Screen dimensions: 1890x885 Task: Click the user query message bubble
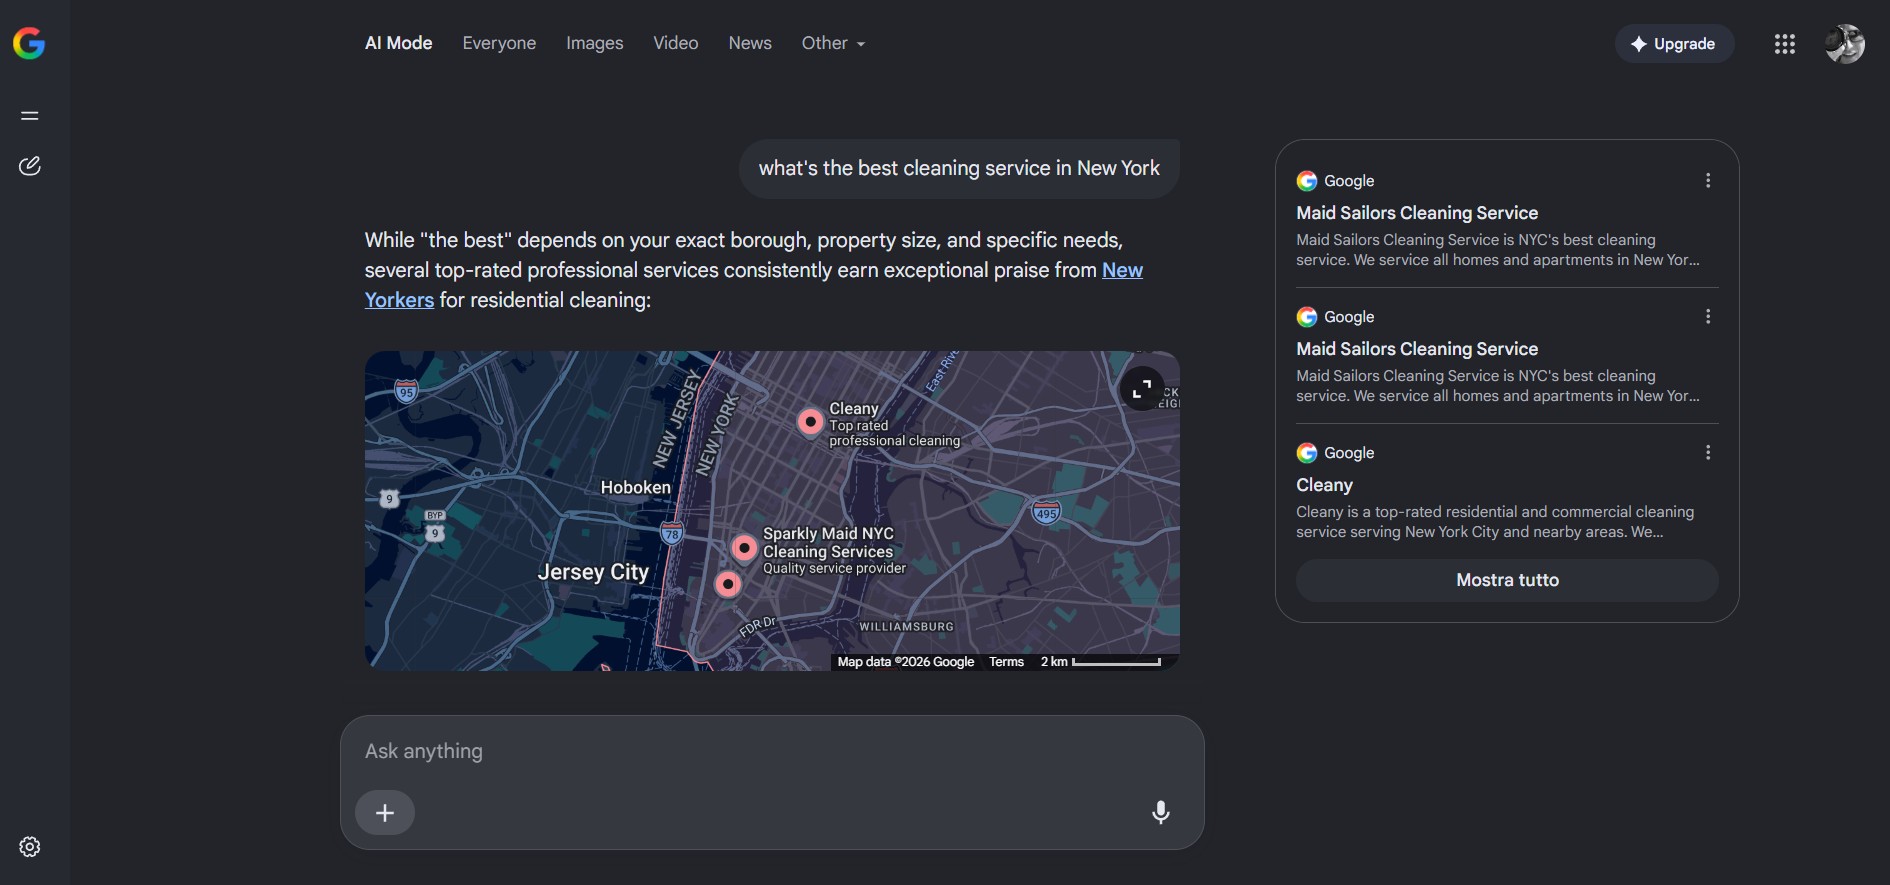pyautogui.click(x=959, y=169)
